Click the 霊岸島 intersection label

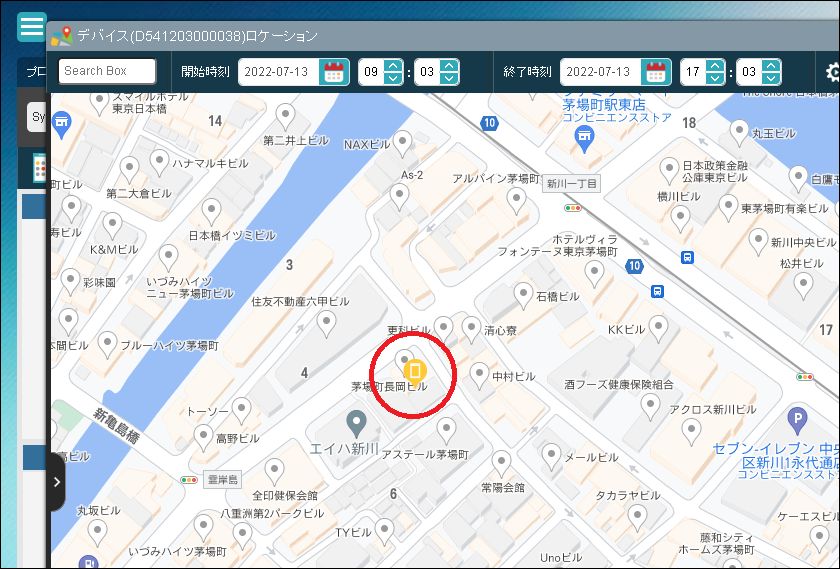click(x=221, y=480)
